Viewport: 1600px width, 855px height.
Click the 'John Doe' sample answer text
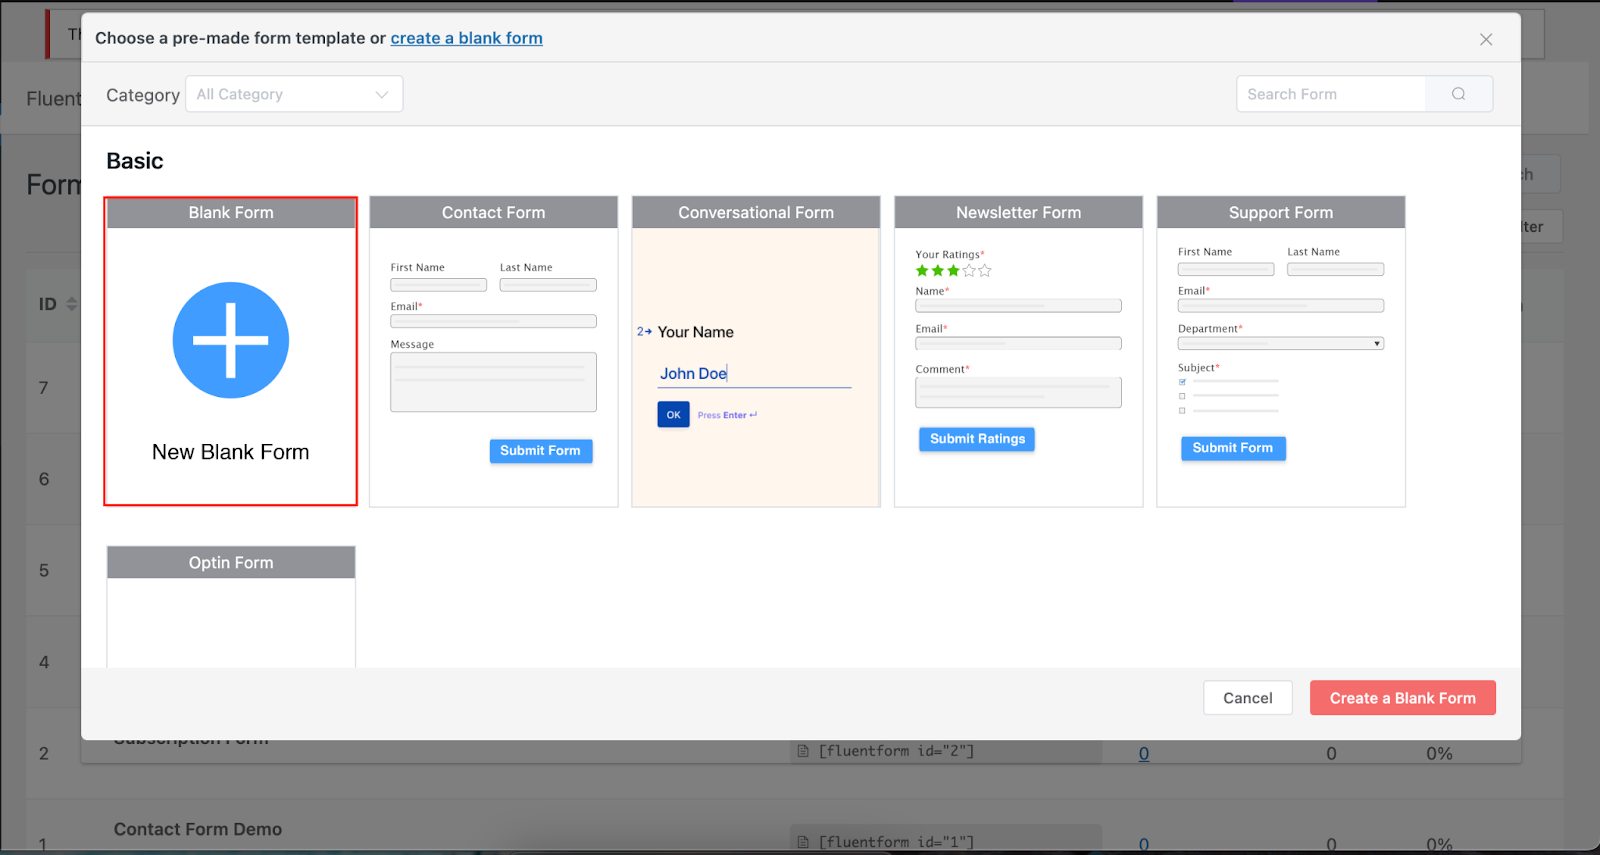(x=693, y=373)
